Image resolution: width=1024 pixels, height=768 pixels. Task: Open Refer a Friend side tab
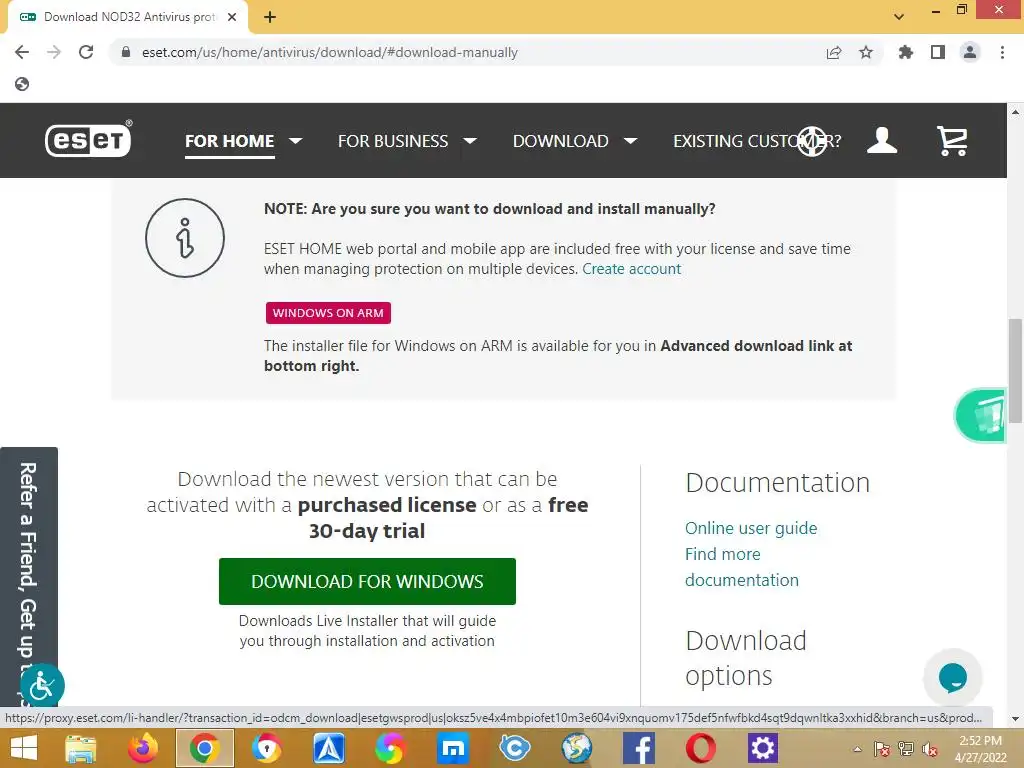pyautogui.click(x=29, y=575)
